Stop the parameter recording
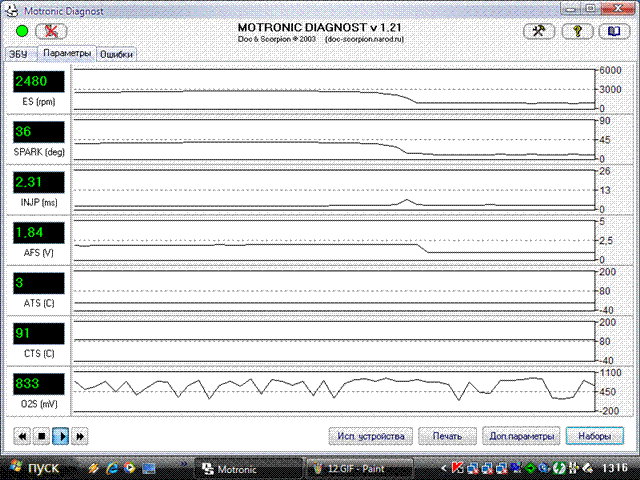 [x=41, y=436]
